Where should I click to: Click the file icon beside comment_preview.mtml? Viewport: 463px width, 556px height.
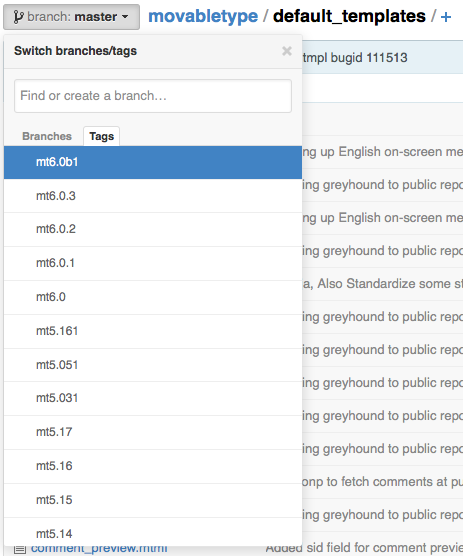[20, 550]
